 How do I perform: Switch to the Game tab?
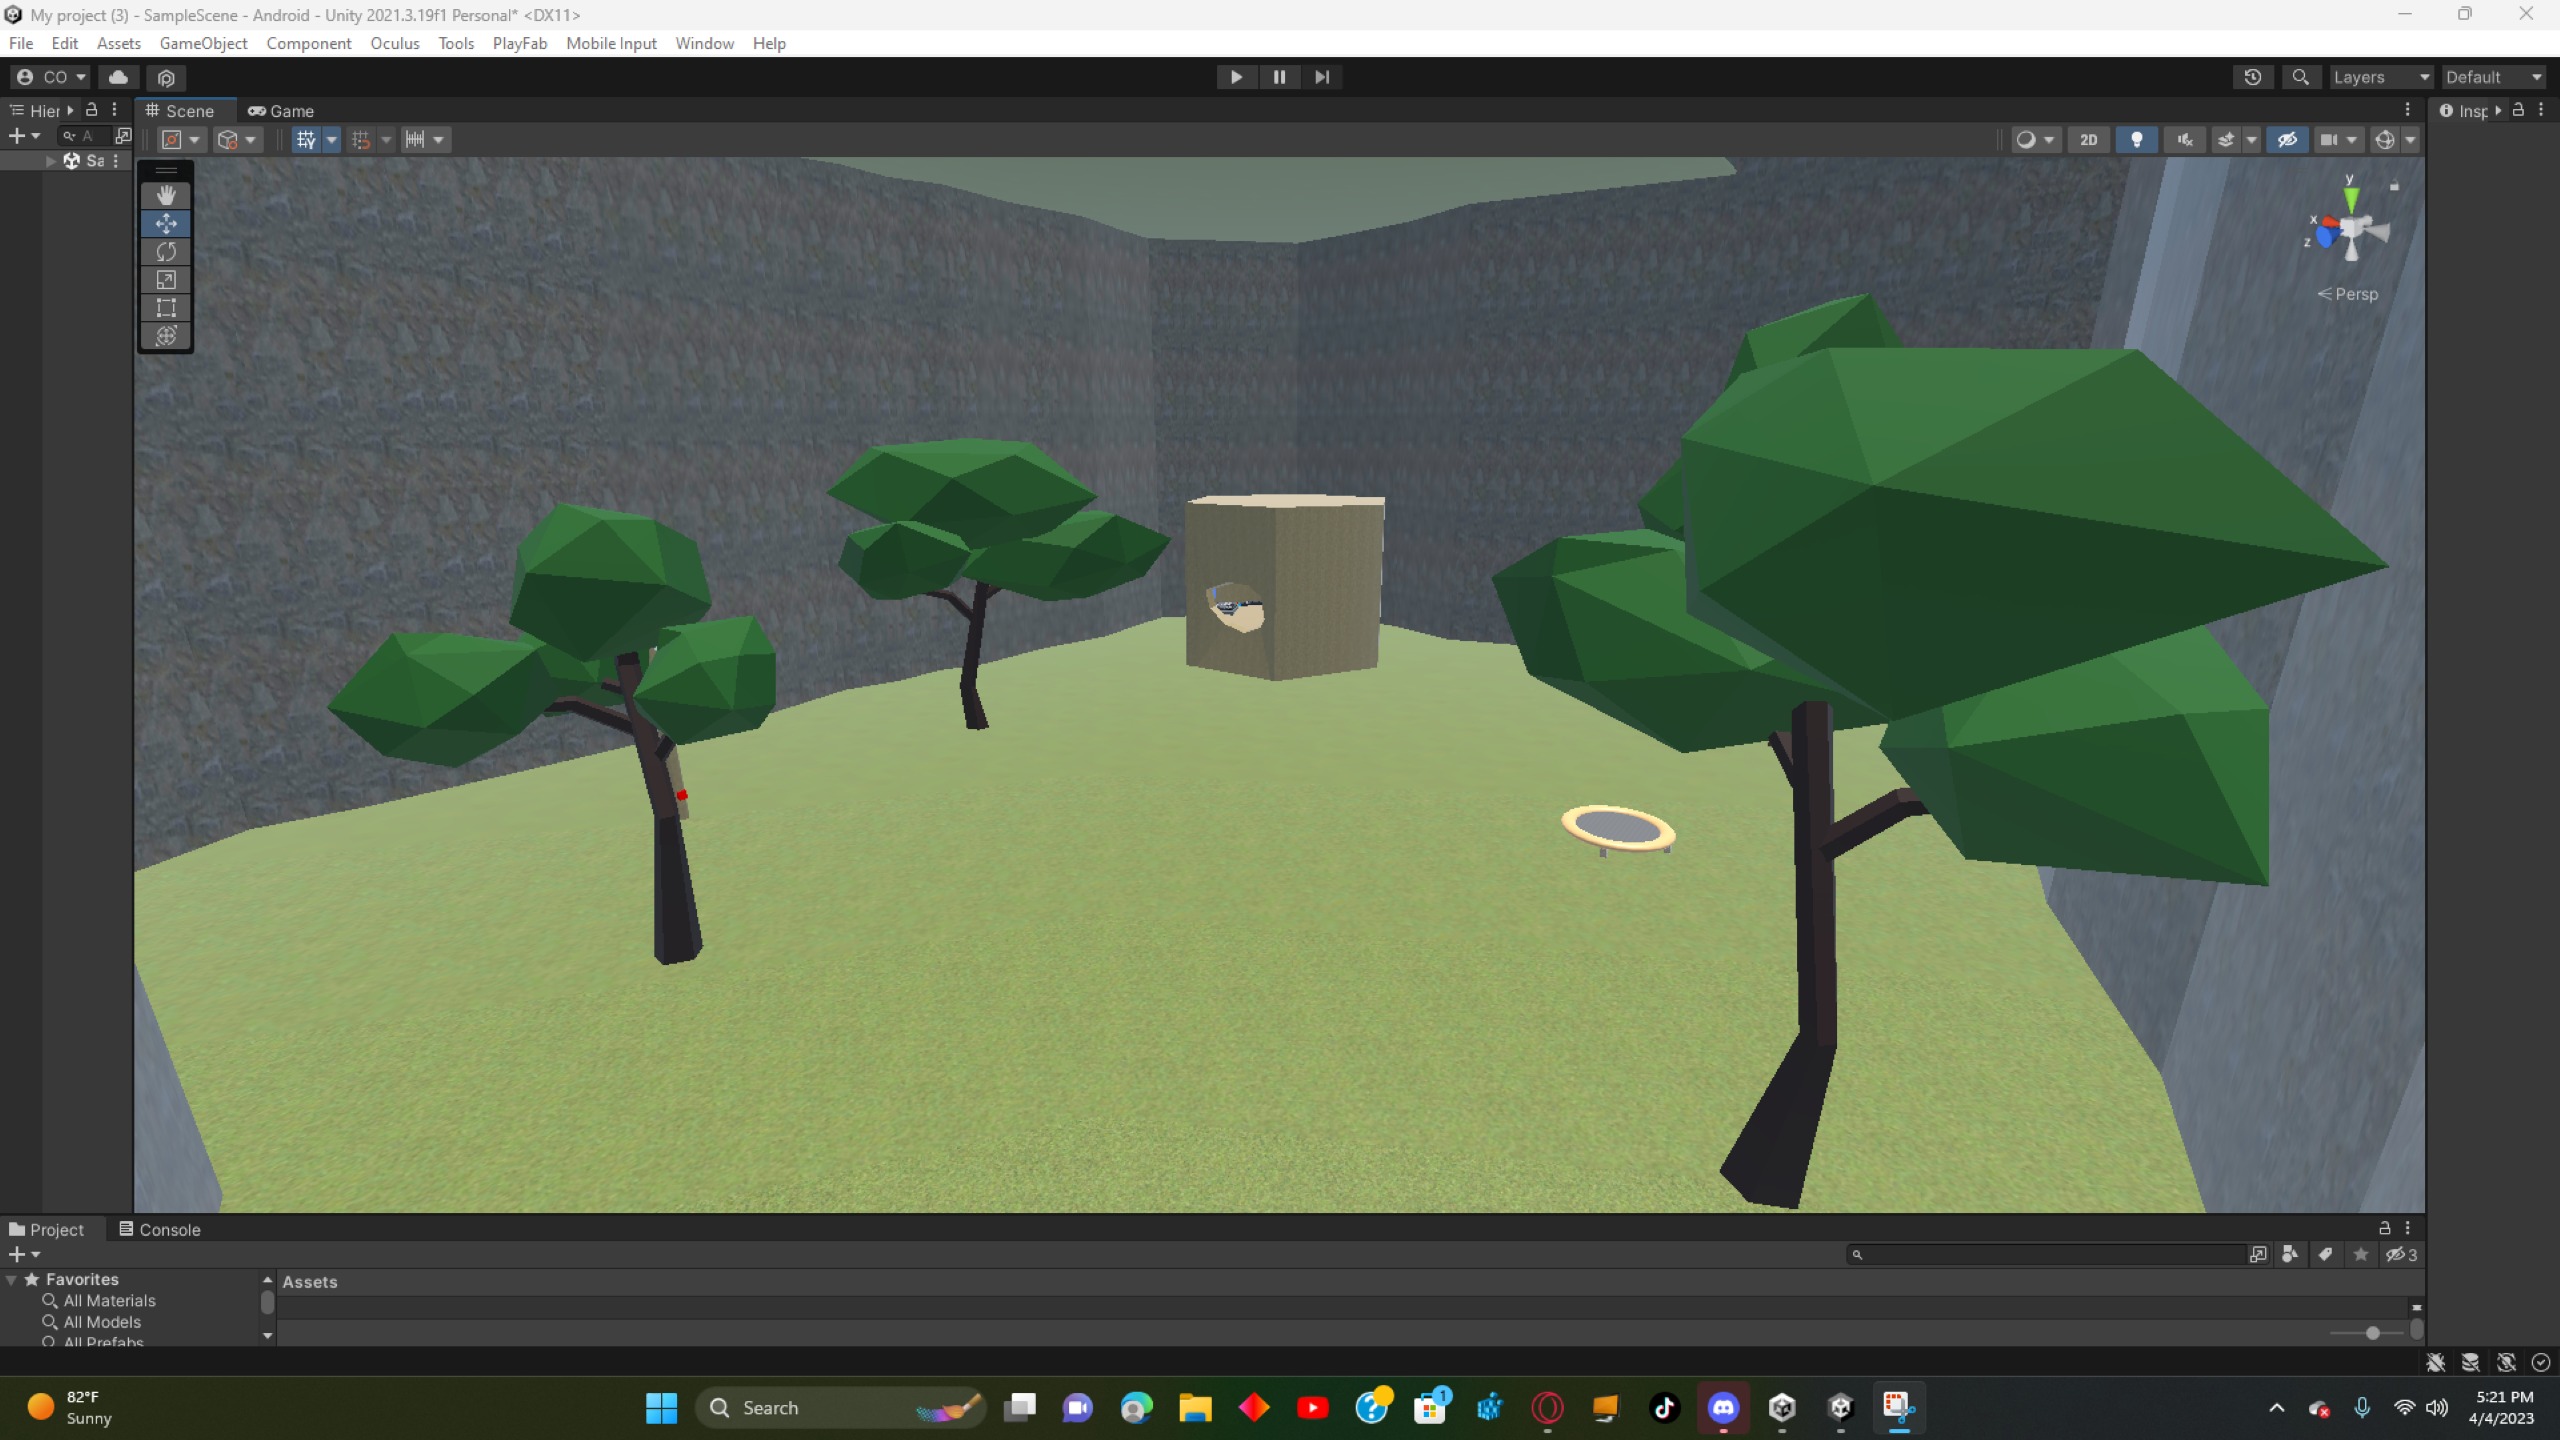[282, 111]
